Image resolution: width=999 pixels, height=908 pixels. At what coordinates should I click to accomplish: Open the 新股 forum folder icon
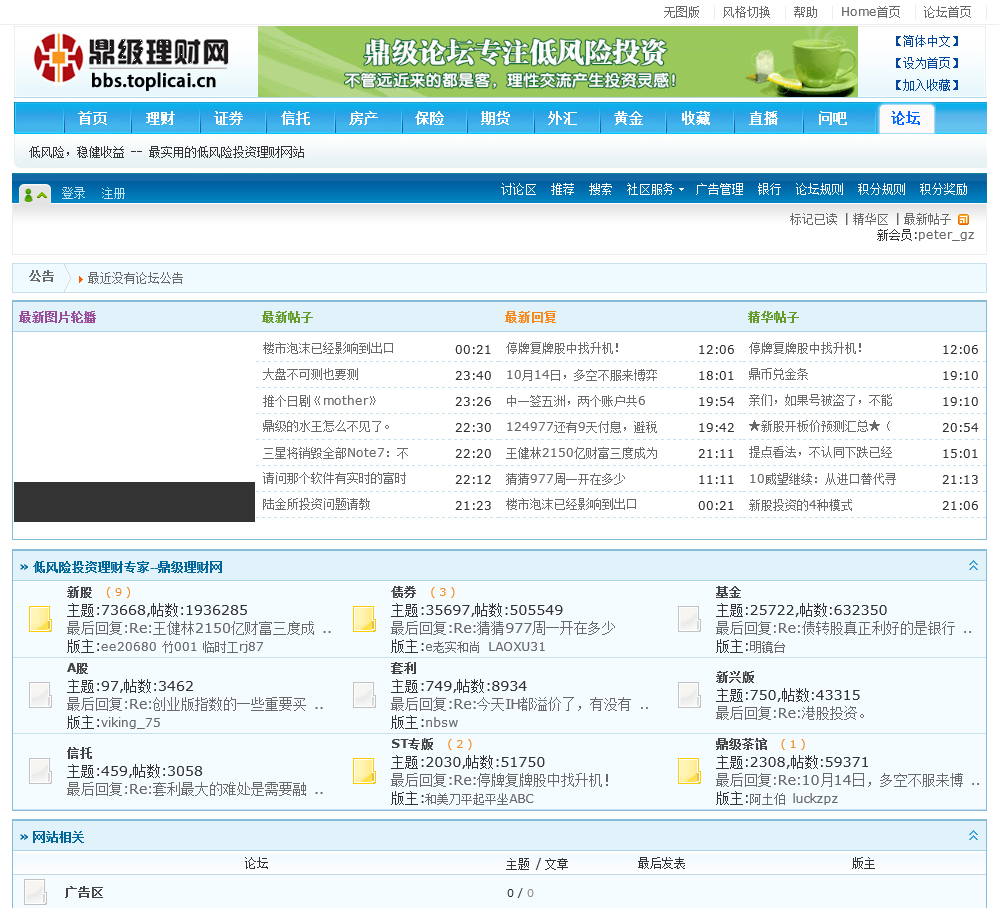(41, 619)
